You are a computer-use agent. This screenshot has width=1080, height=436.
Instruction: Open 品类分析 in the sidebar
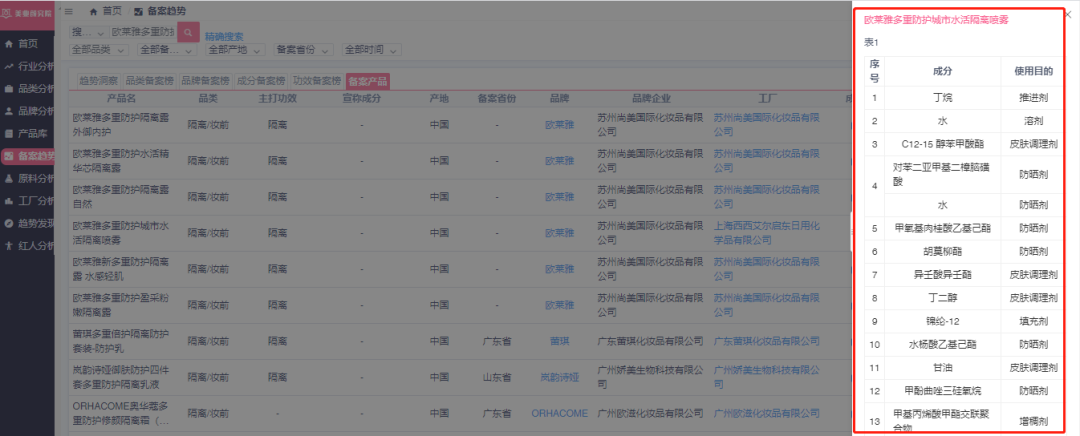point(34,88)
